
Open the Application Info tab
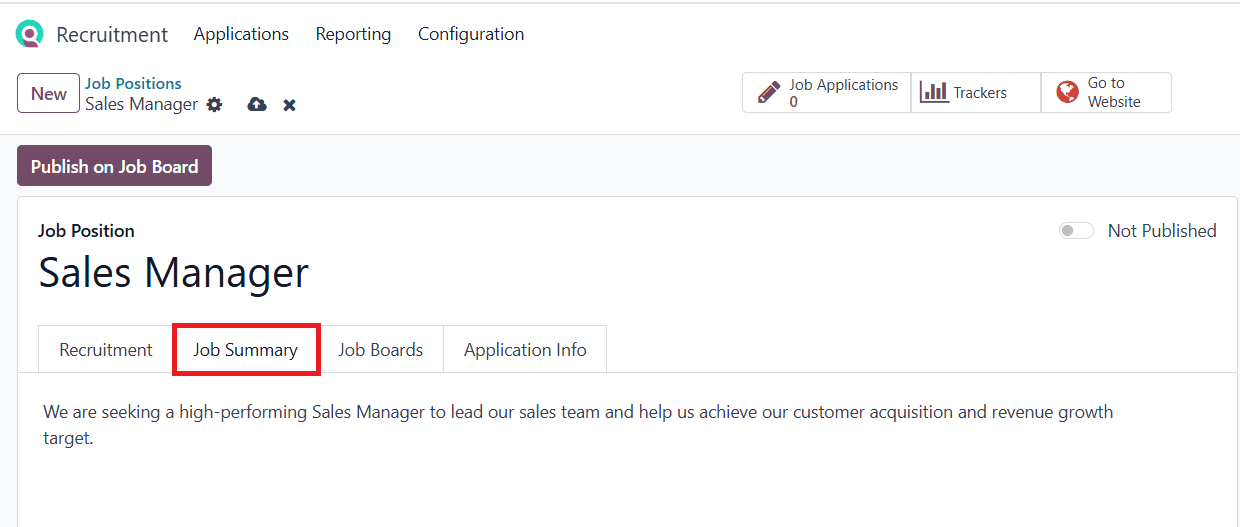525,349
